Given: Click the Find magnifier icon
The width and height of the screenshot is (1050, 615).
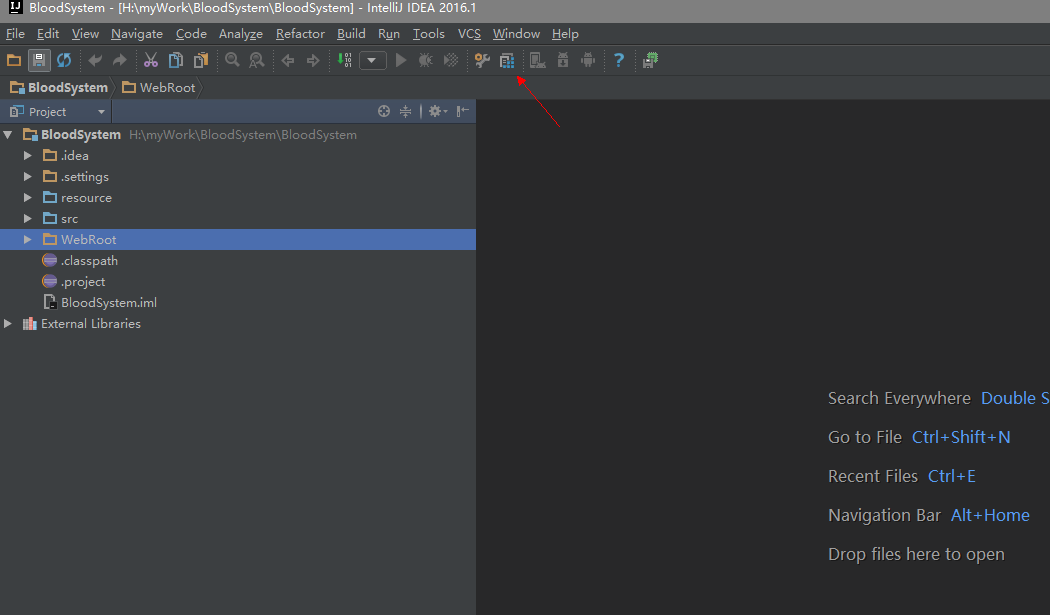Looking at the screenshot, I should tap(232, 60).
